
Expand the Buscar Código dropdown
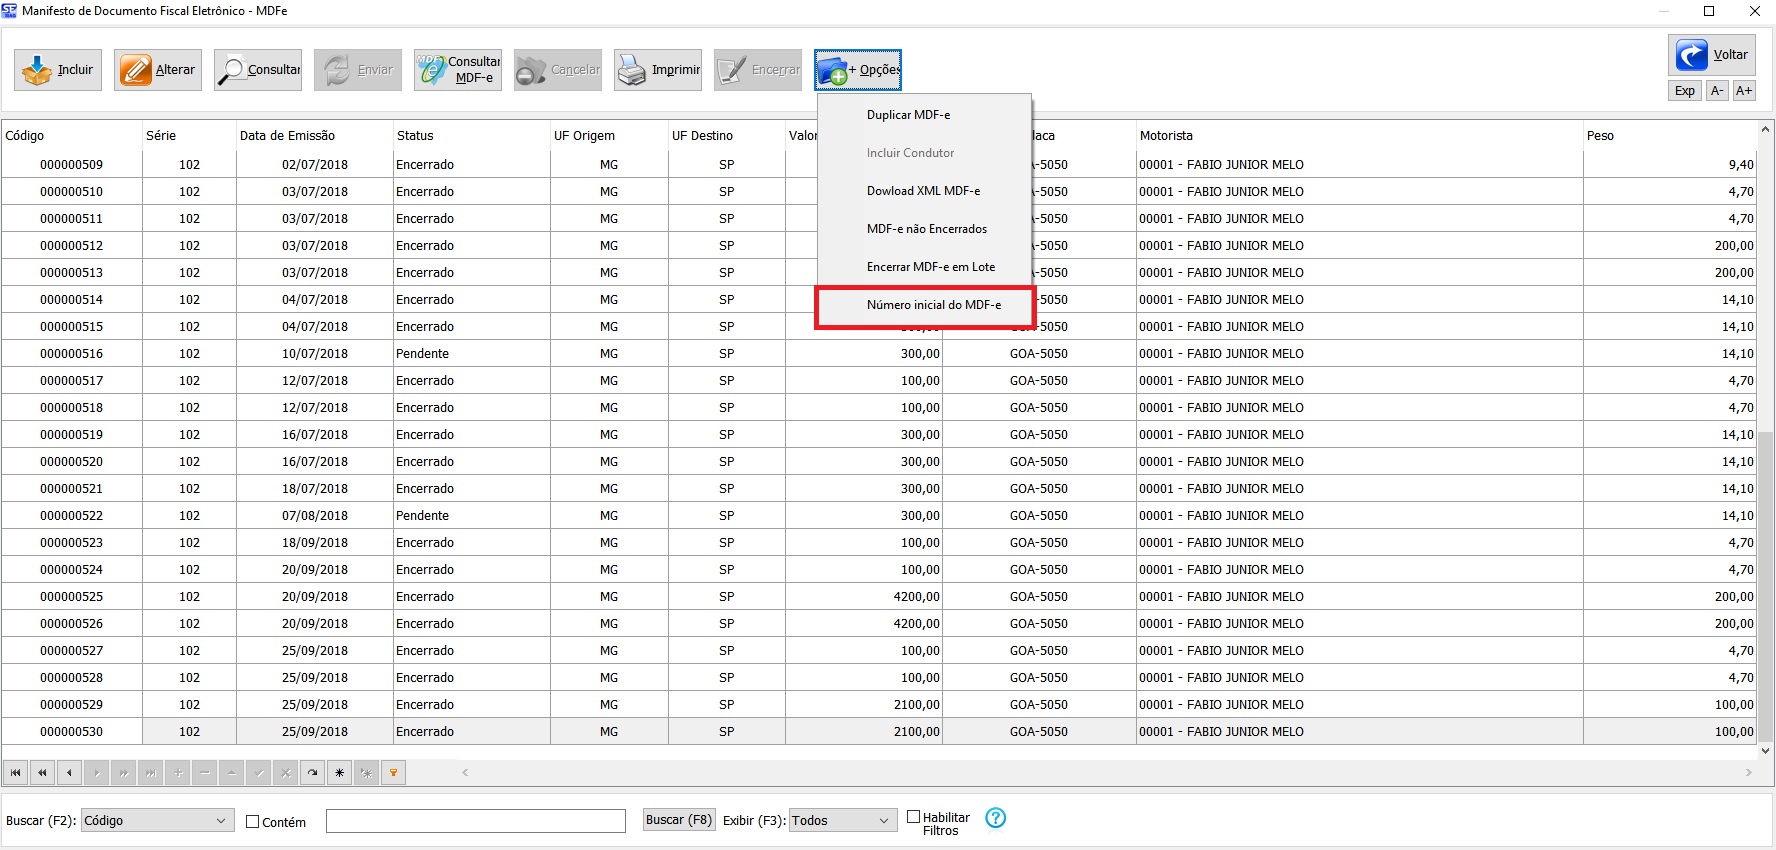221,821
